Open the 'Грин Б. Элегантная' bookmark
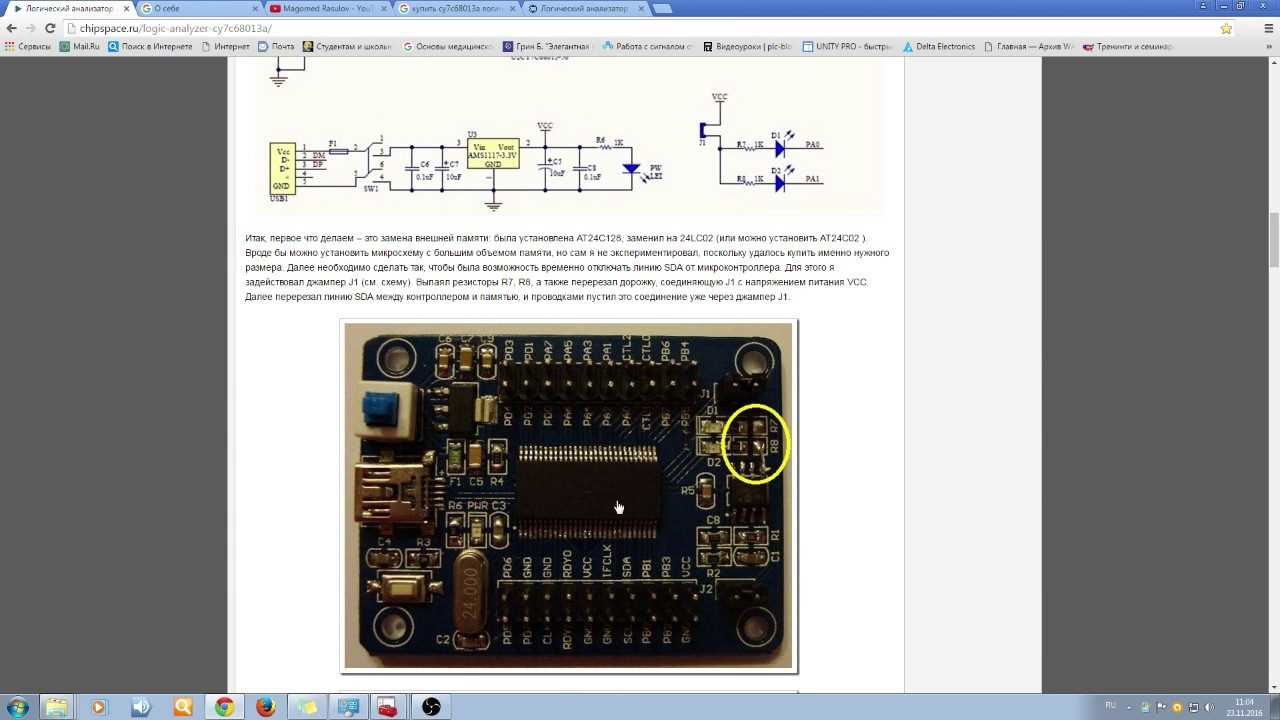 [x=549, y=46]
